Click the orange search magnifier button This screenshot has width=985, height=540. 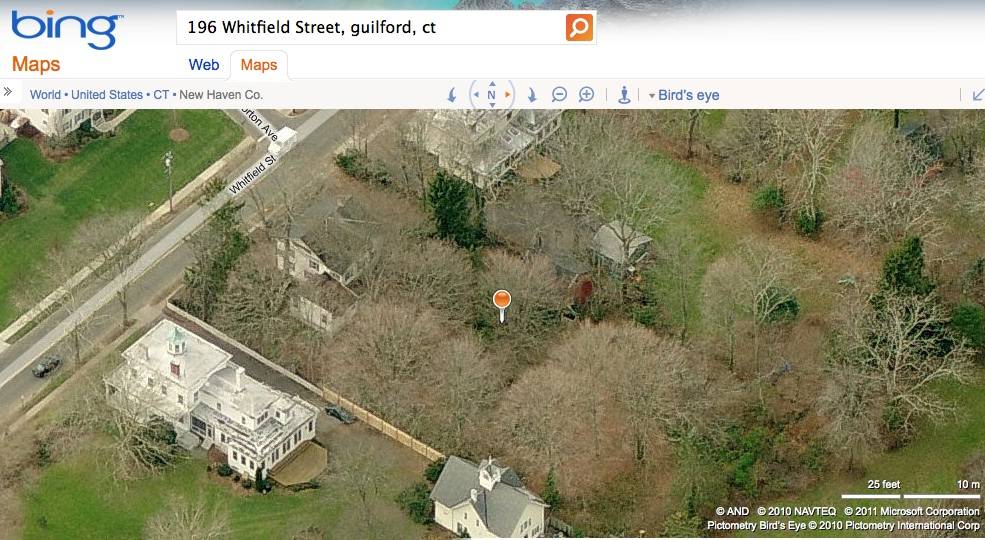coord(579,28)
